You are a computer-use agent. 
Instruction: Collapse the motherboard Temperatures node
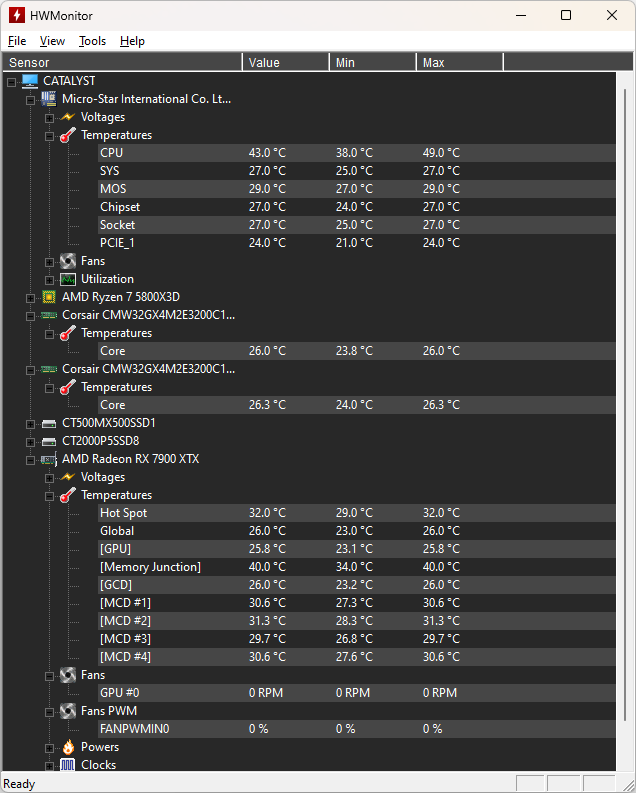click(x=50, y=136)
